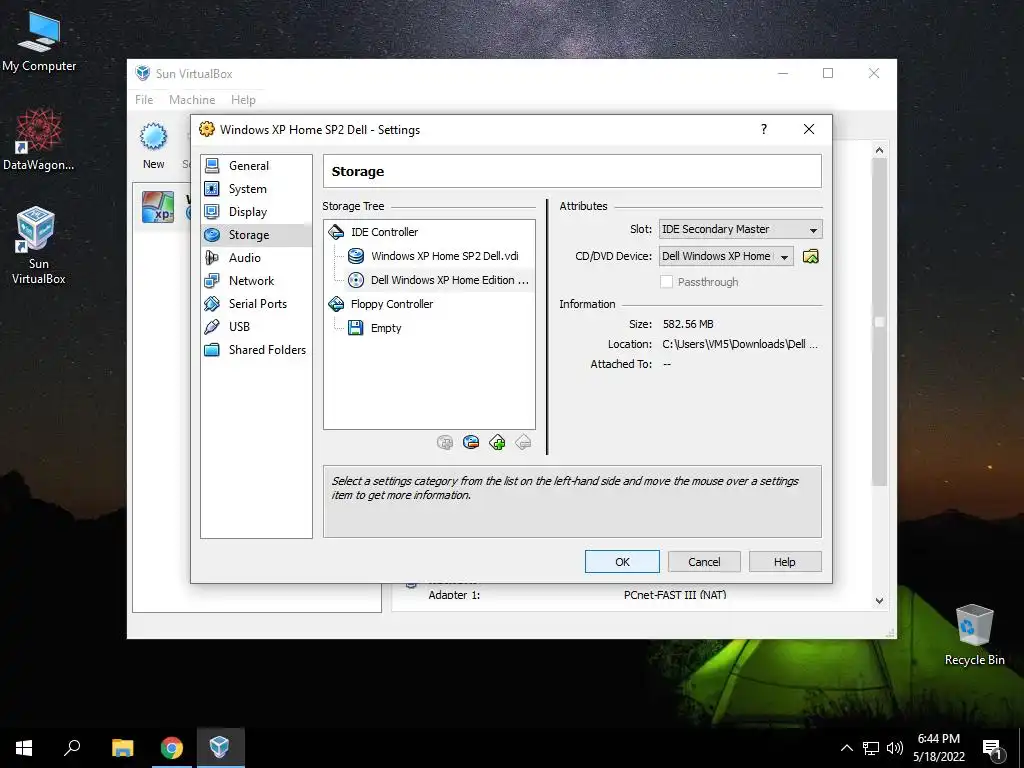Open Help menu in Sun VirtualBox window
The width and height of the screenshot is (1024, 768).
243,100
